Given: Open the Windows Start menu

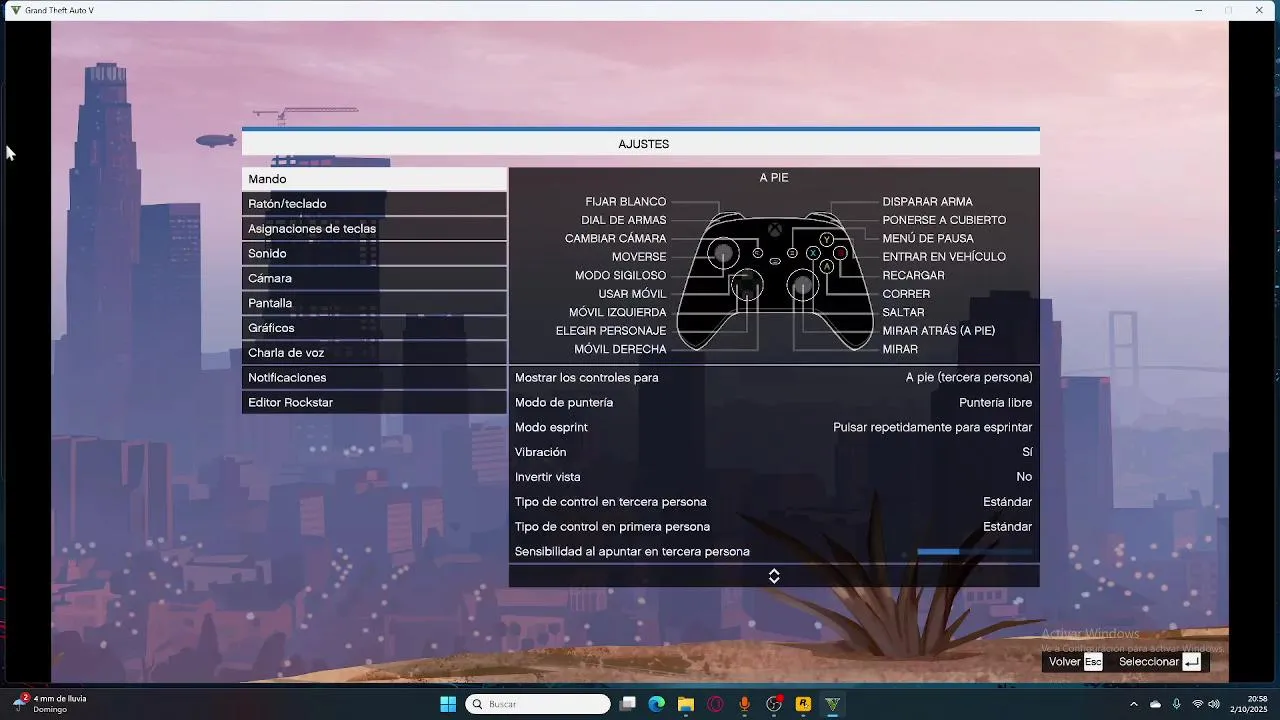Looking at the screenshot, I should 448,704.
